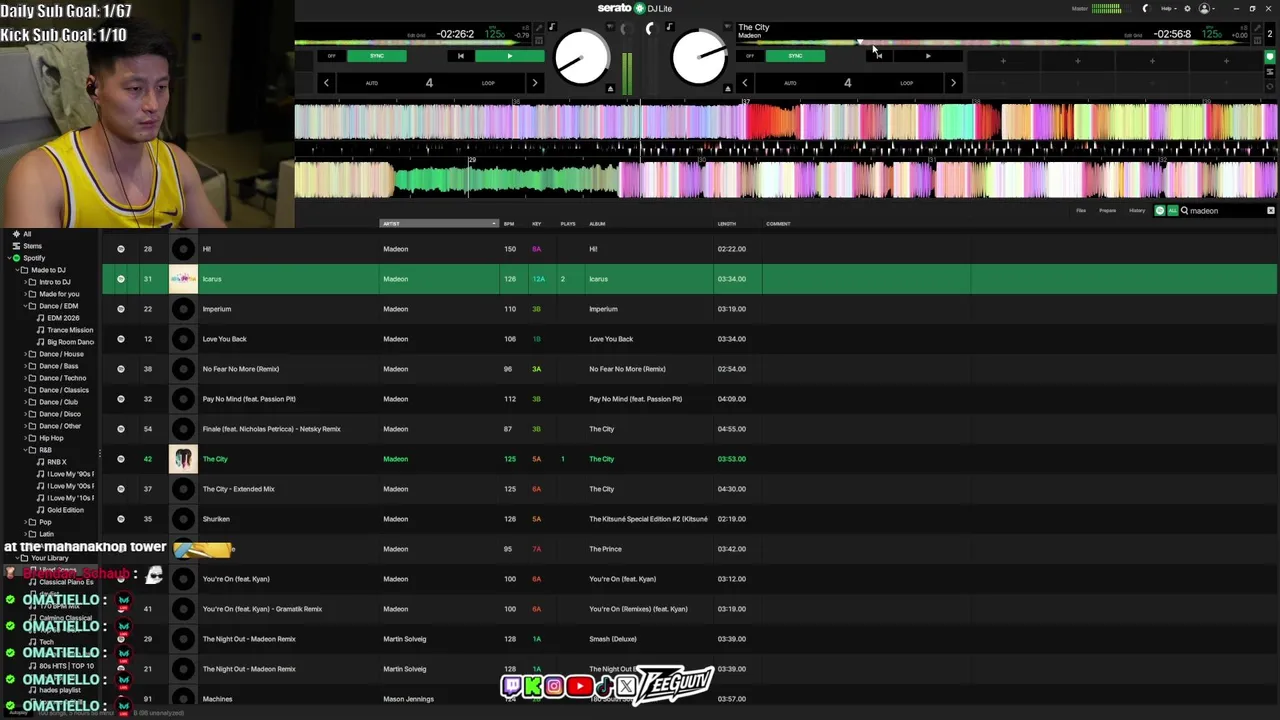
Task: Expand the Dance / Techno folder
Action: pyautogui.click(x=26, y=378)
